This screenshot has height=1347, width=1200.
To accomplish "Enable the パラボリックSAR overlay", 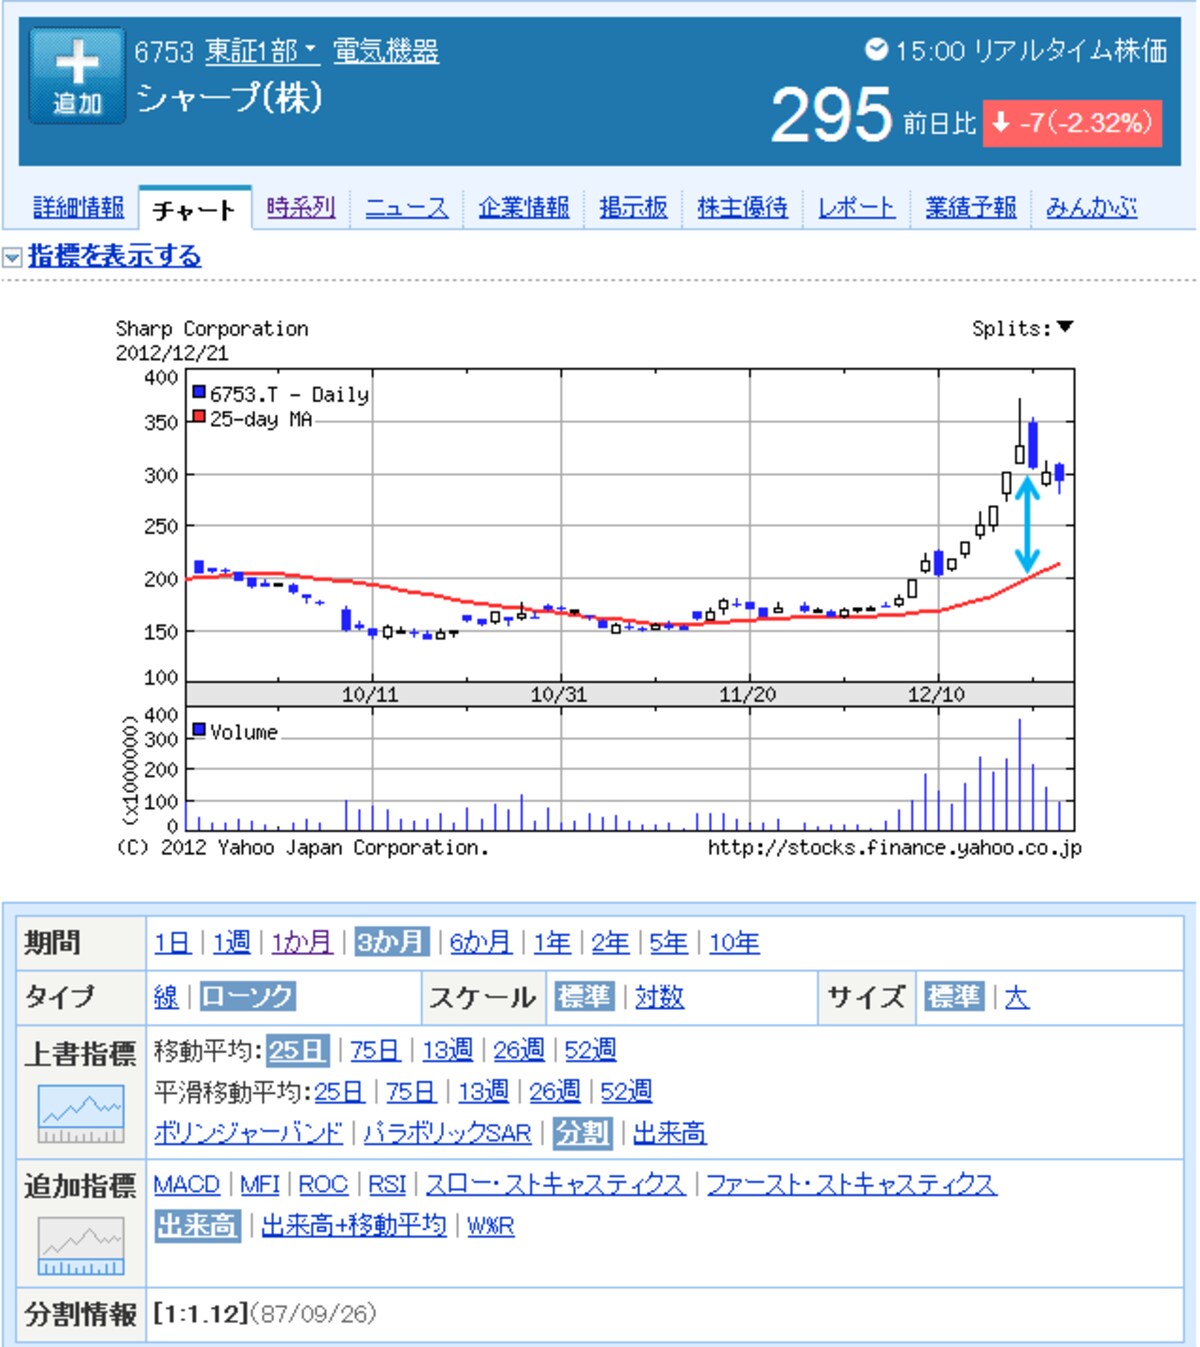I will [x=447, y=1133].
